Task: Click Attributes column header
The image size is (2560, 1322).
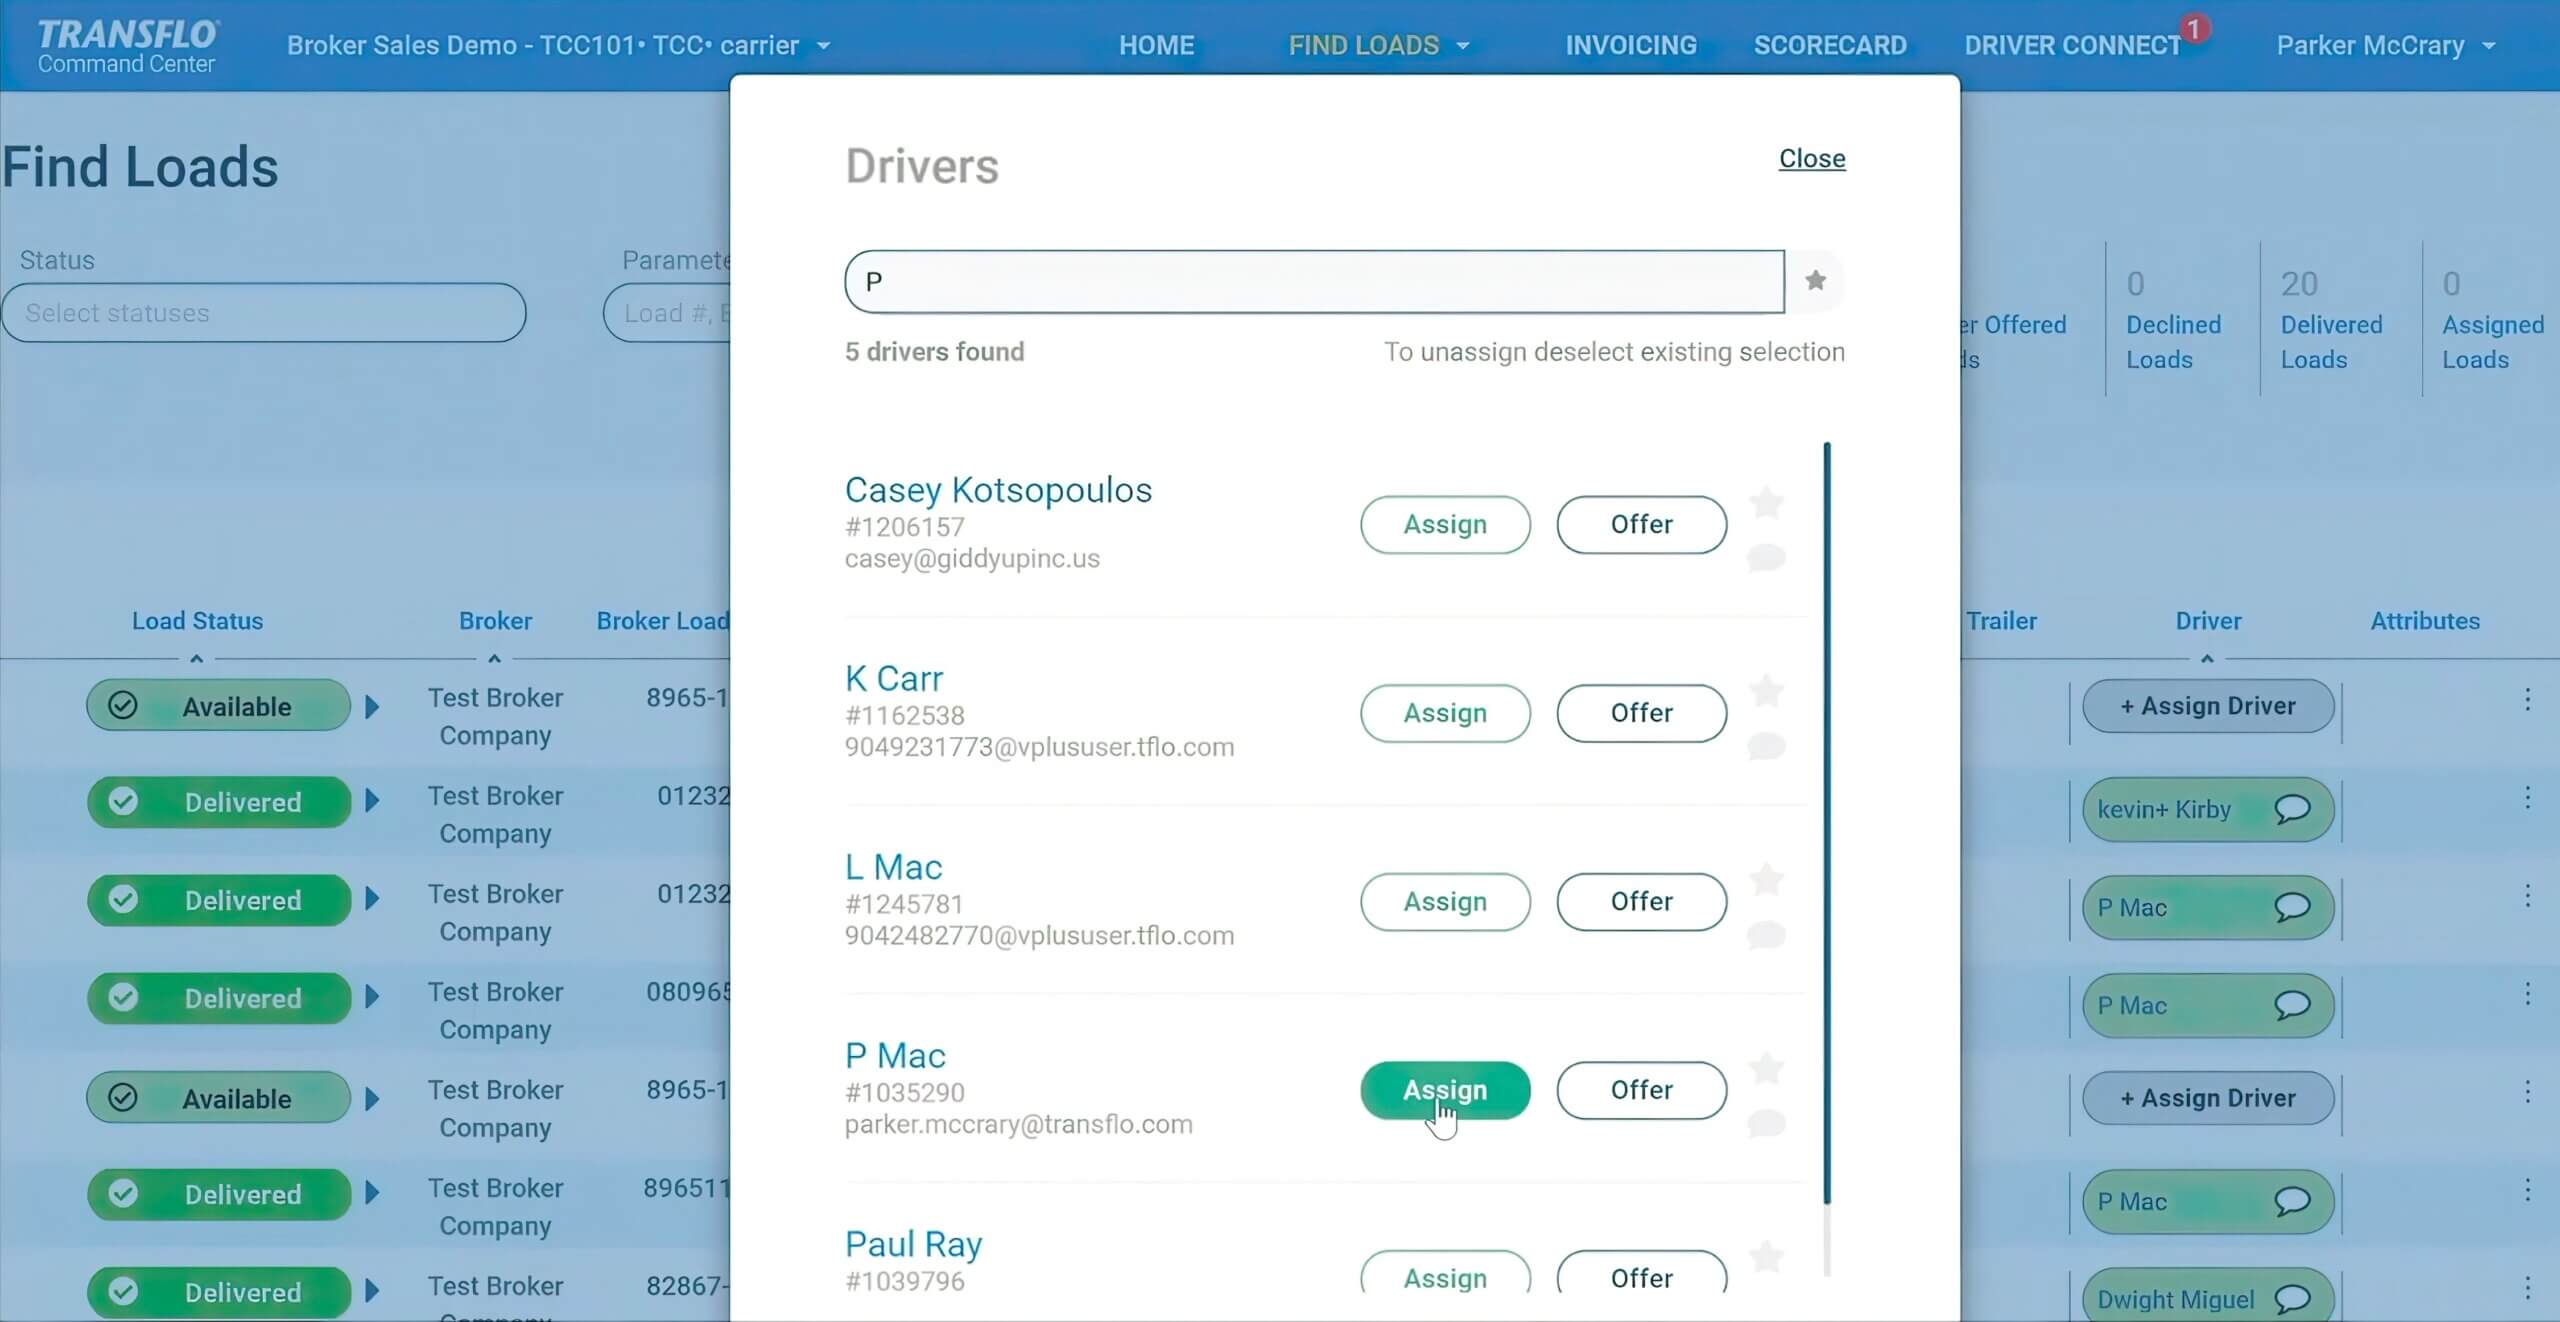Action: tap(2425, 621)
